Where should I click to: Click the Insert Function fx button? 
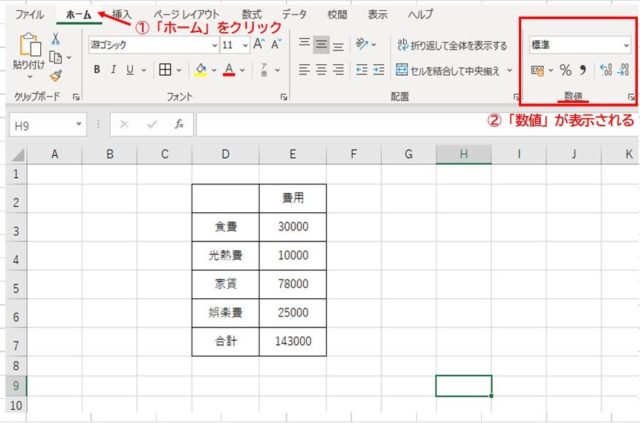(179, 124)
